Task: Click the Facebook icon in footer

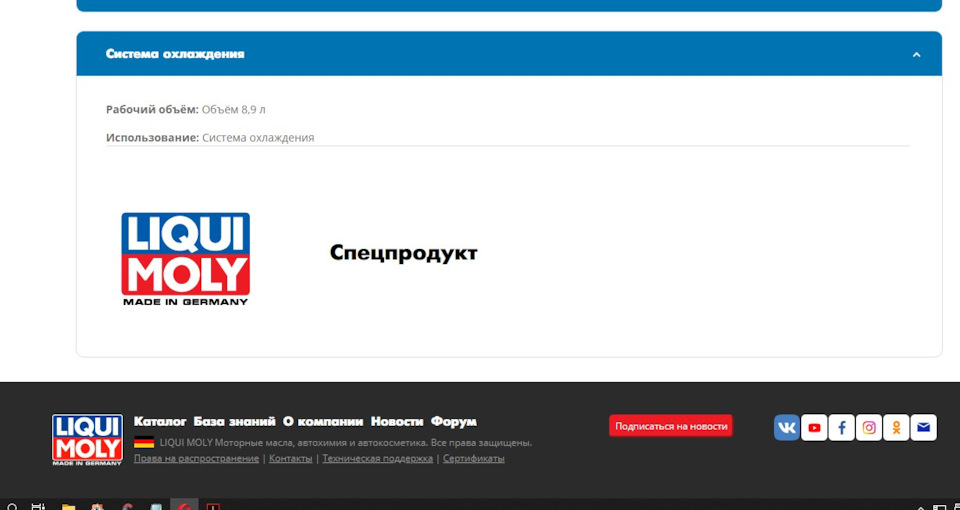Action: [x=842, y=427]
